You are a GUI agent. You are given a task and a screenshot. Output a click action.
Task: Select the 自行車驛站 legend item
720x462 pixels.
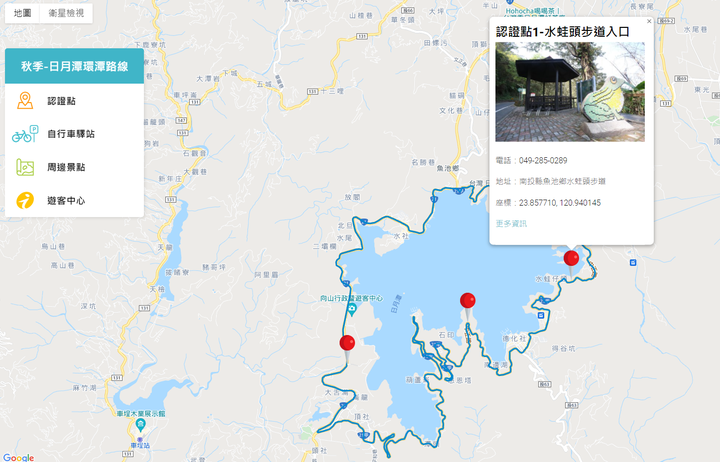pos(74,134)
